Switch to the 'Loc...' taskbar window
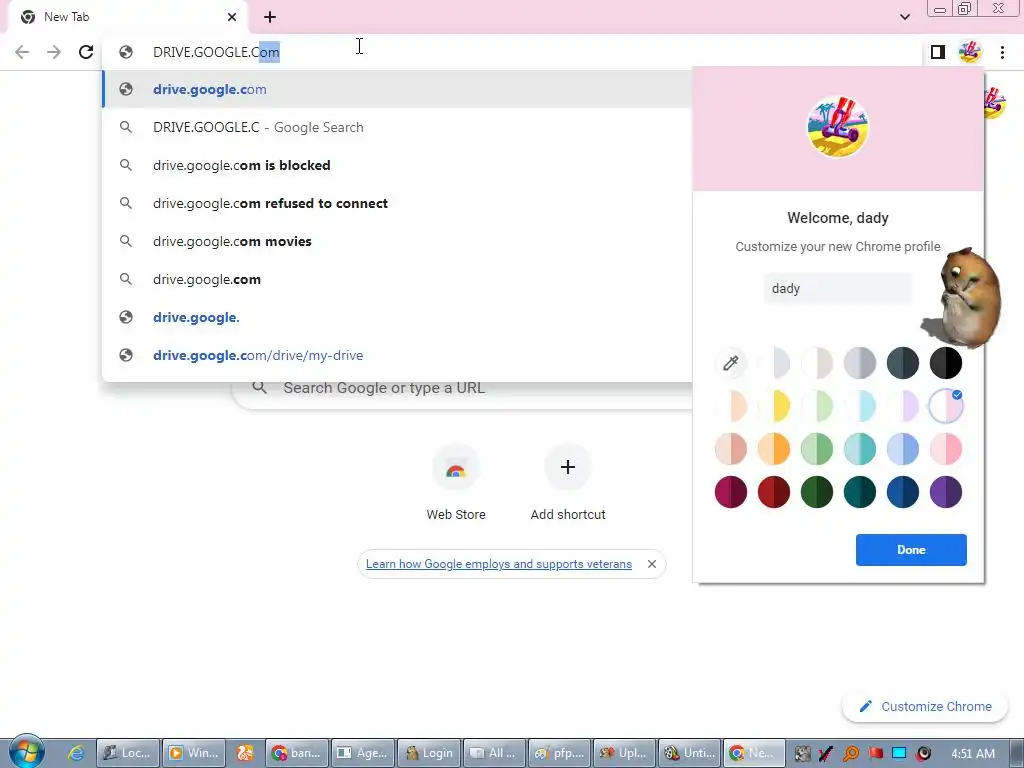This screenshot has height=768, width=1024. [x=128, y=754]
